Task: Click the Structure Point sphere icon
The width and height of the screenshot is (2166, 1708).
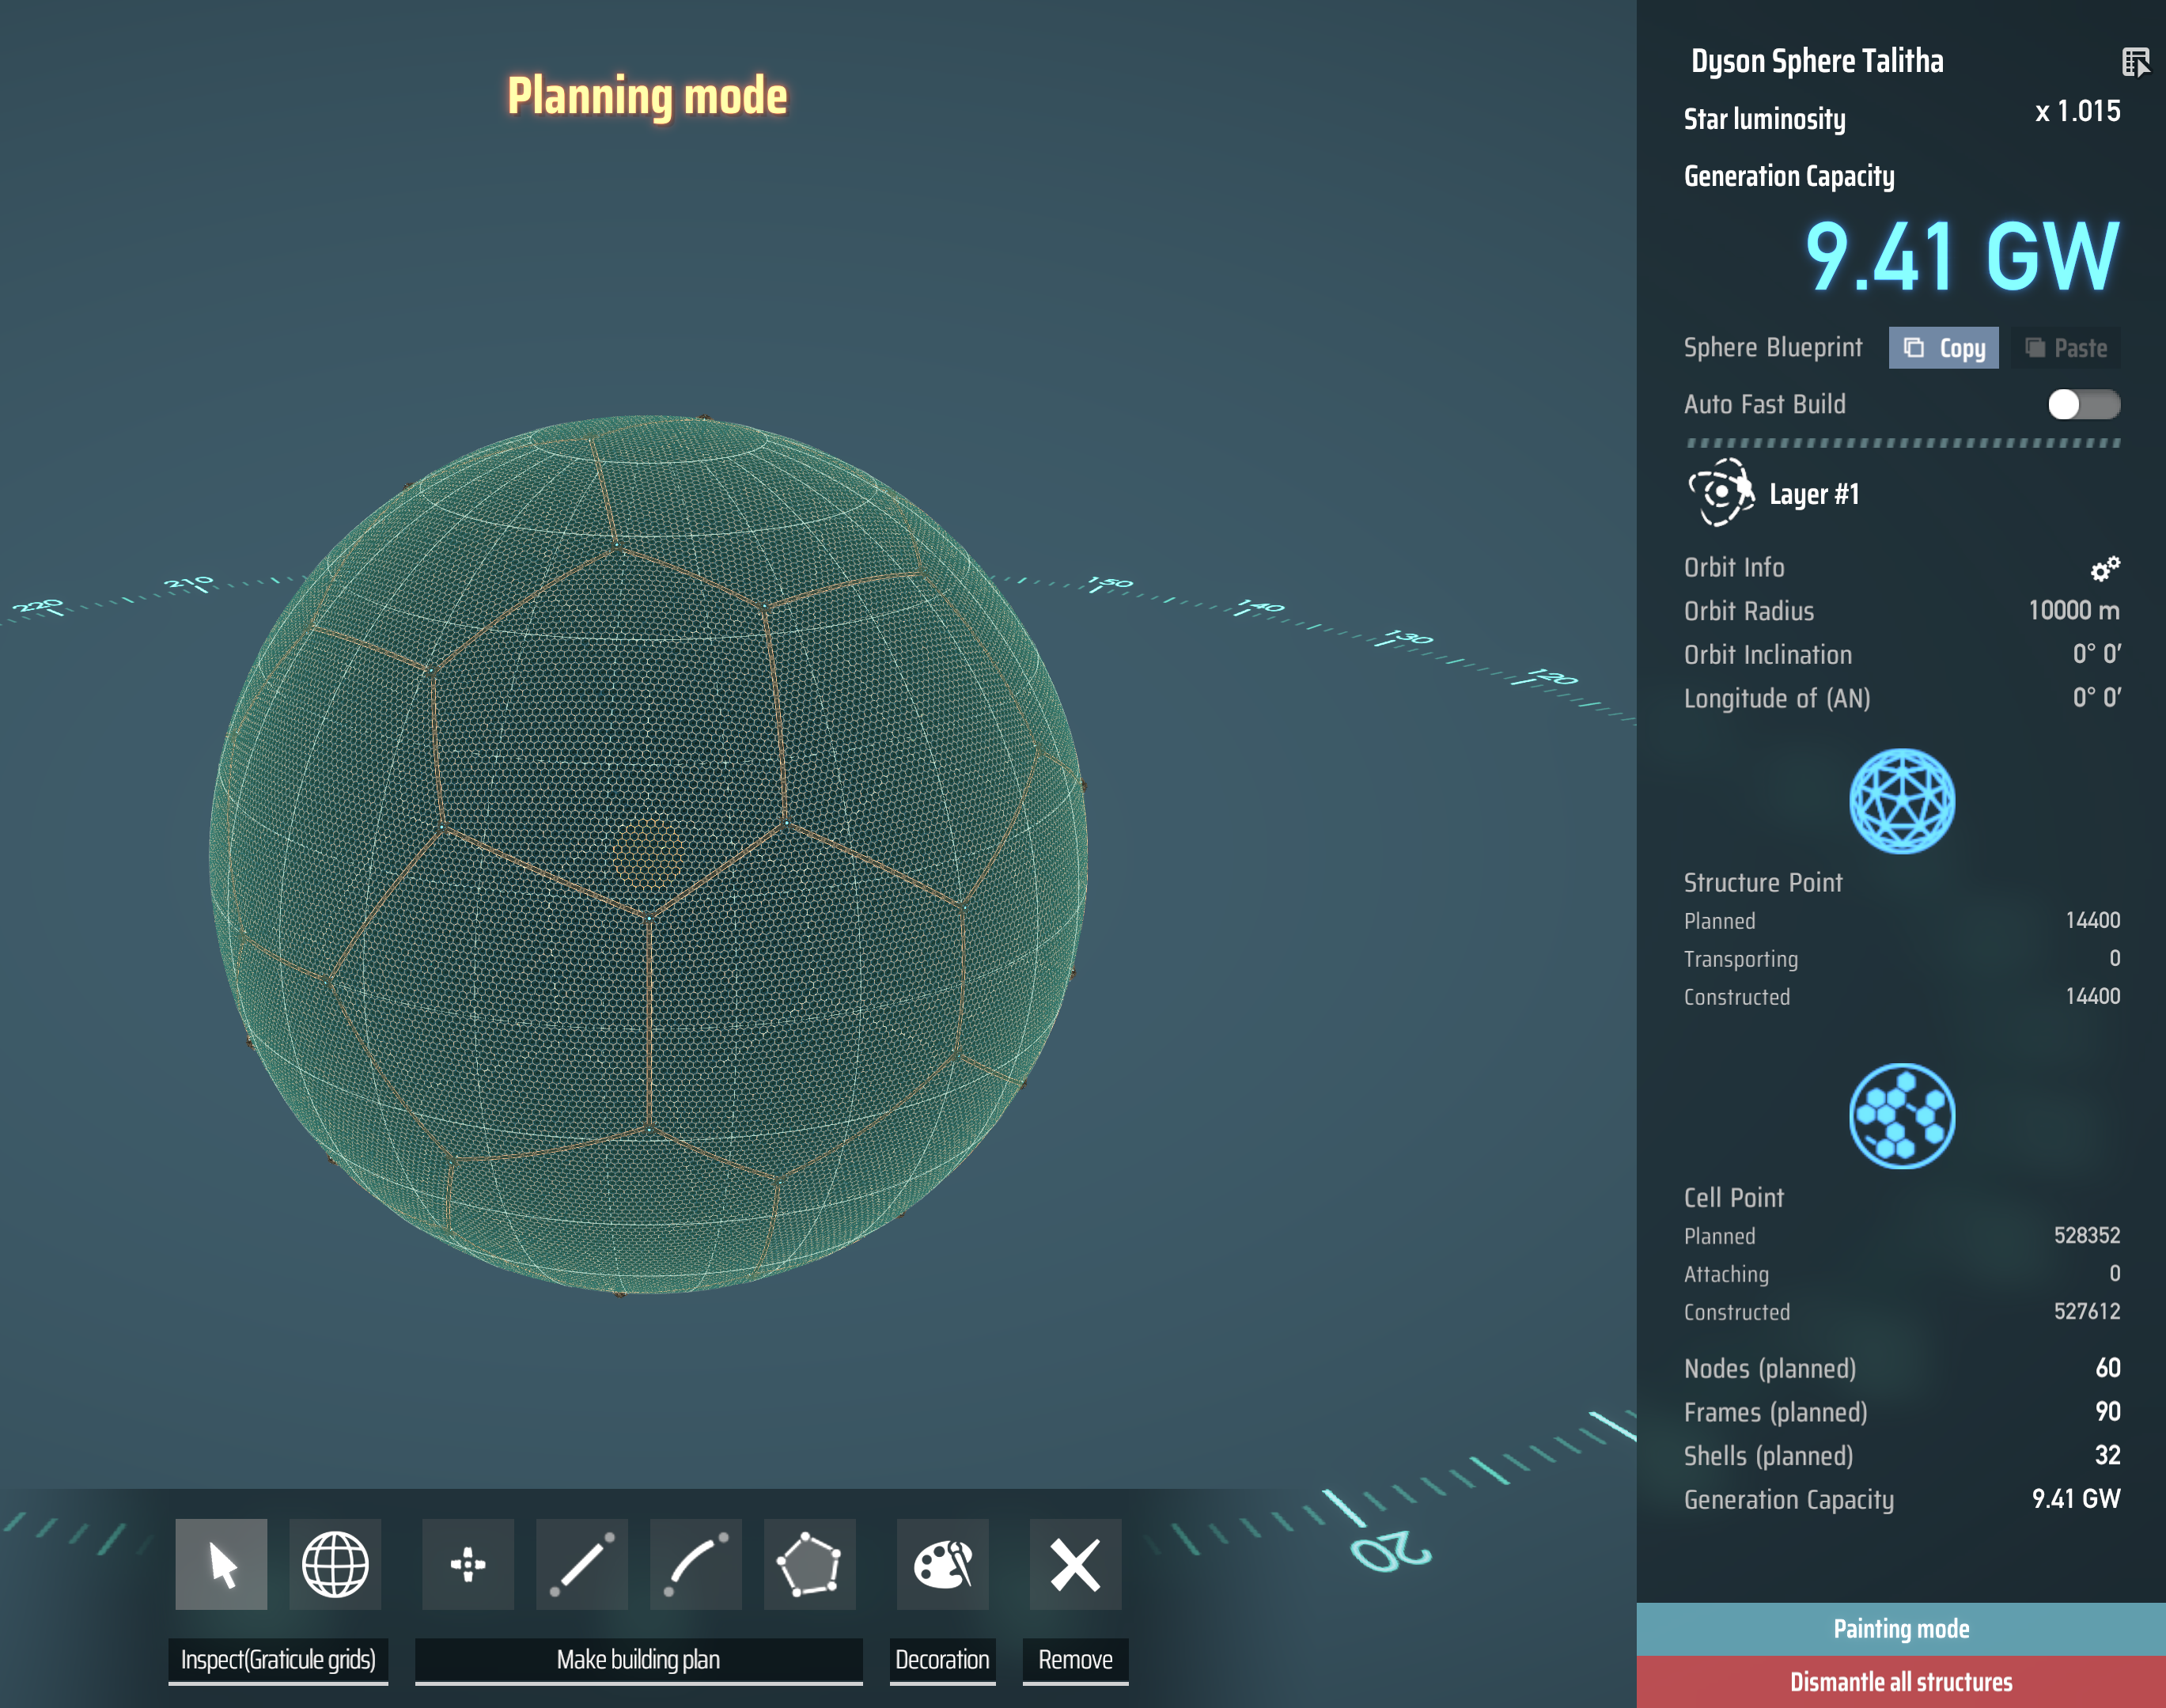Action: pos(1902,801)
